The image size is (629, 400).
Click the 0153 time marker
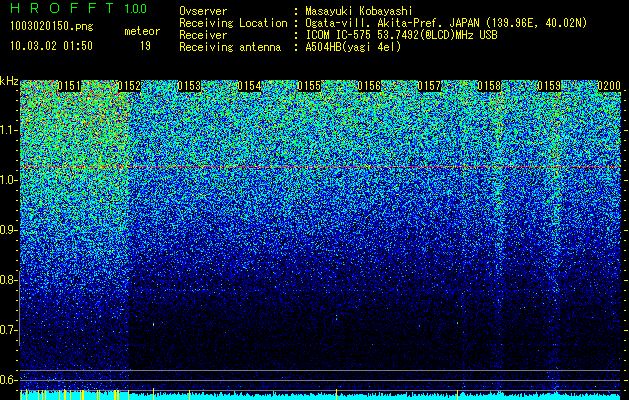(x=189, y=86)
